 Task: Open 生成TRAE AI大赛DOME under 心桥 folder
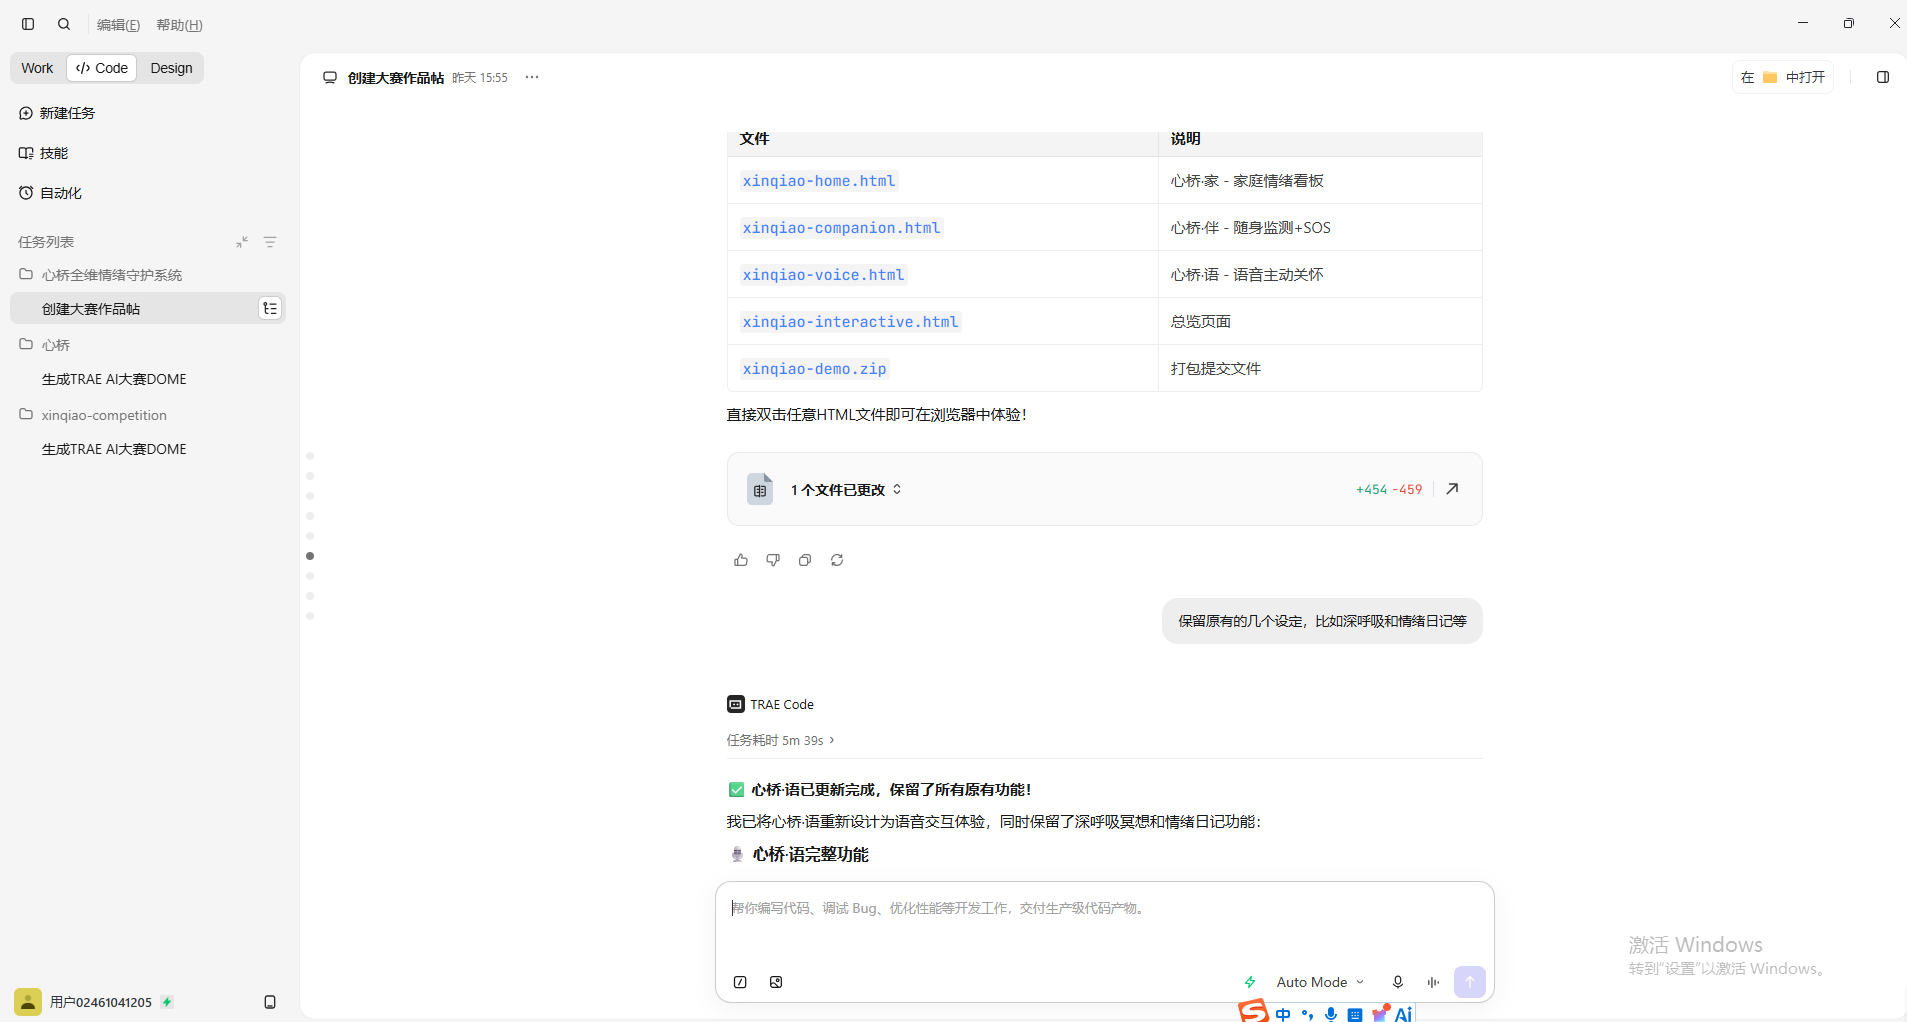(114, 379)
